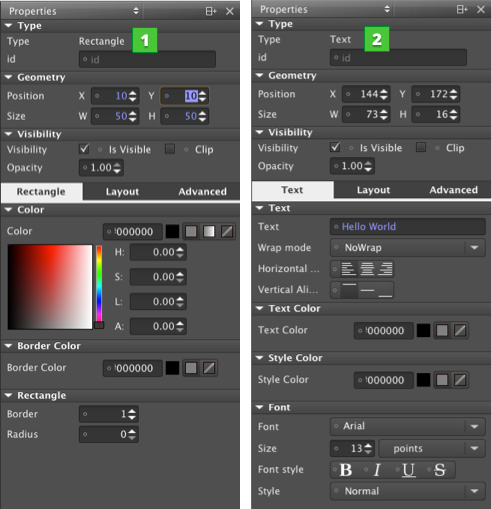The height and width of the screenshot is (509, 492).
Task: Click the id field in Rectangle panel
Action: point(147,59)
